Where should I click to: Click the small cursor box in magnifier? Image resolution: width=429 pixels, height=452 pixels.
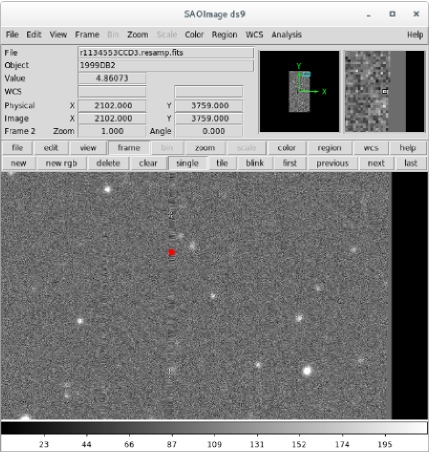pos(385,91)
